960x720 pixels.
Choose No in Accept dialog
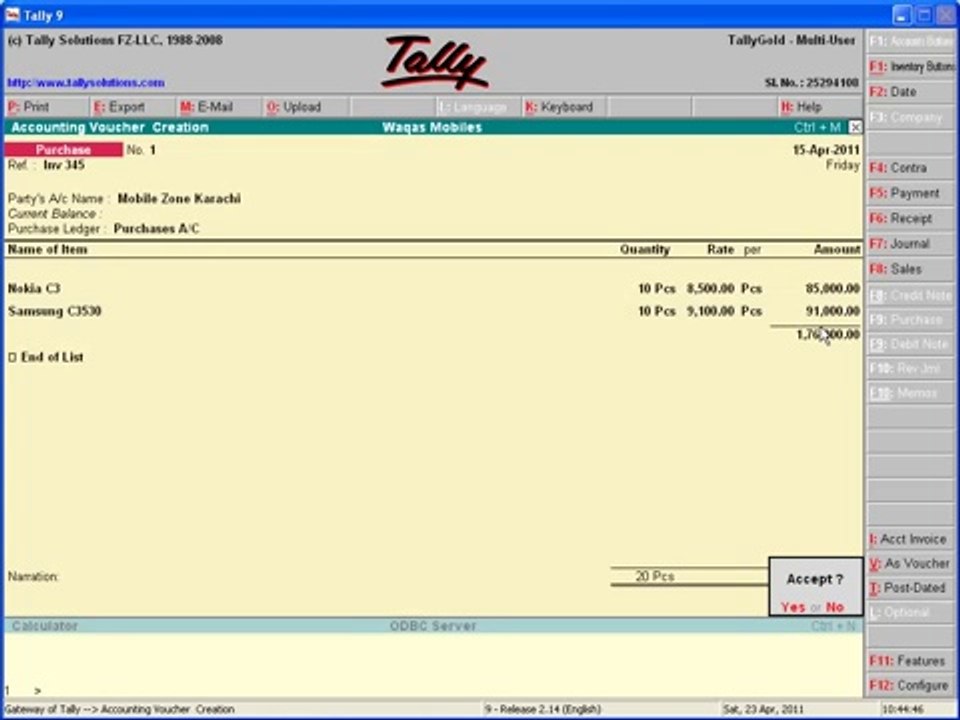pos(835,607)
